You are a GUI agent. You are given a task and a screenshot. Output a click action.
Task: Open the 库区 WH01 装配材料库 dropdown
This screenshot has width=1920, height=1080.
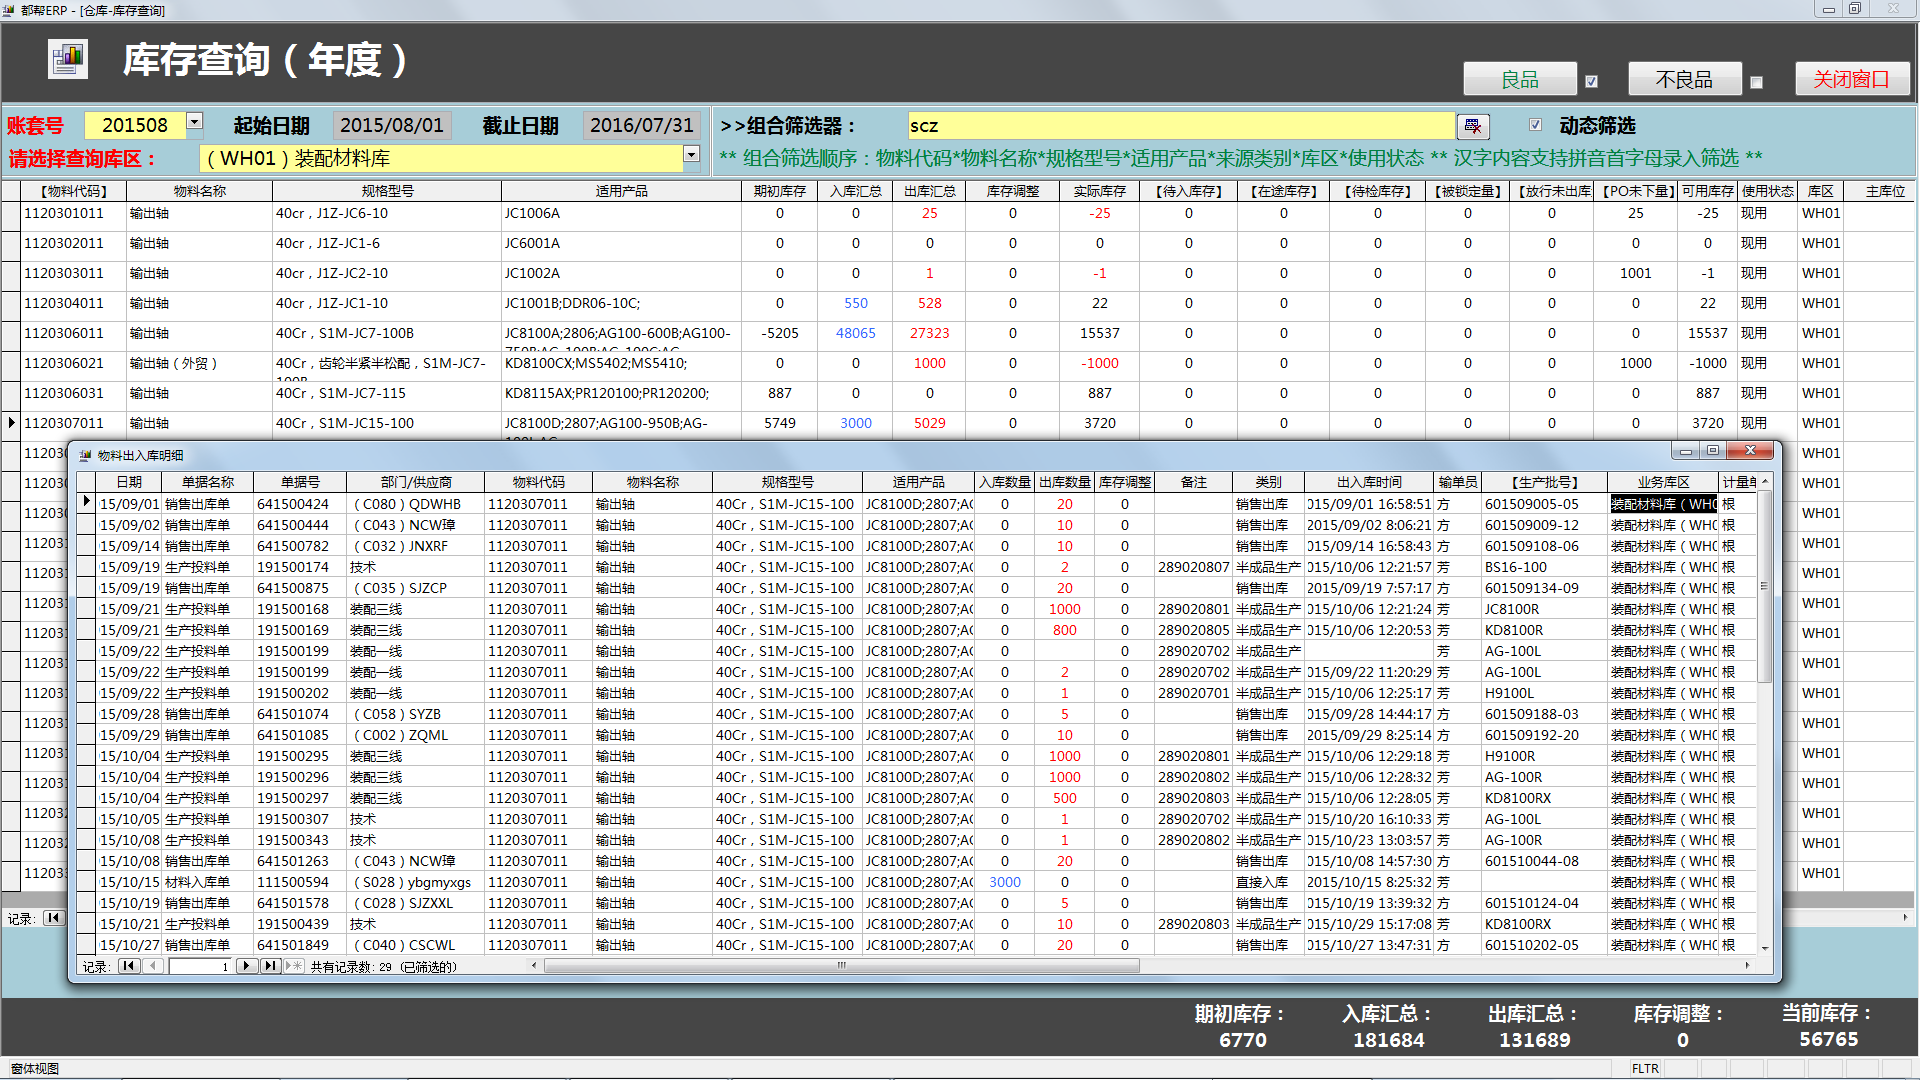tap(691, 154)
